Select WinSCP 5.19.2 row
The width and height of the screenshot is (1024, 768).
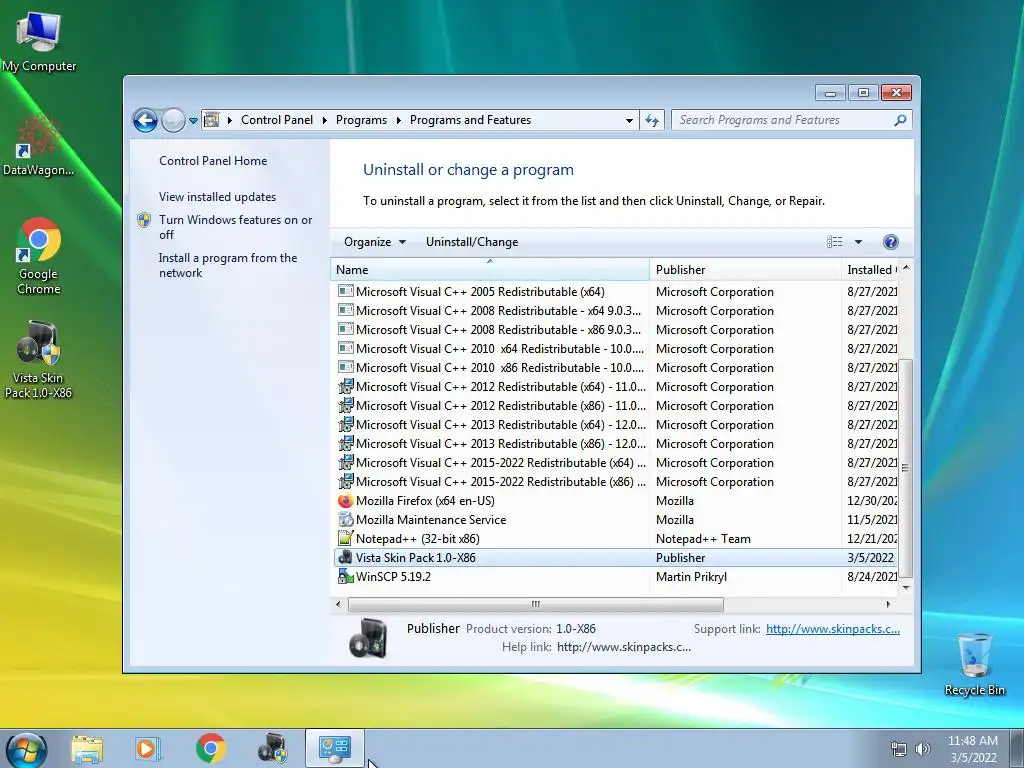click(x=615, y=577)
